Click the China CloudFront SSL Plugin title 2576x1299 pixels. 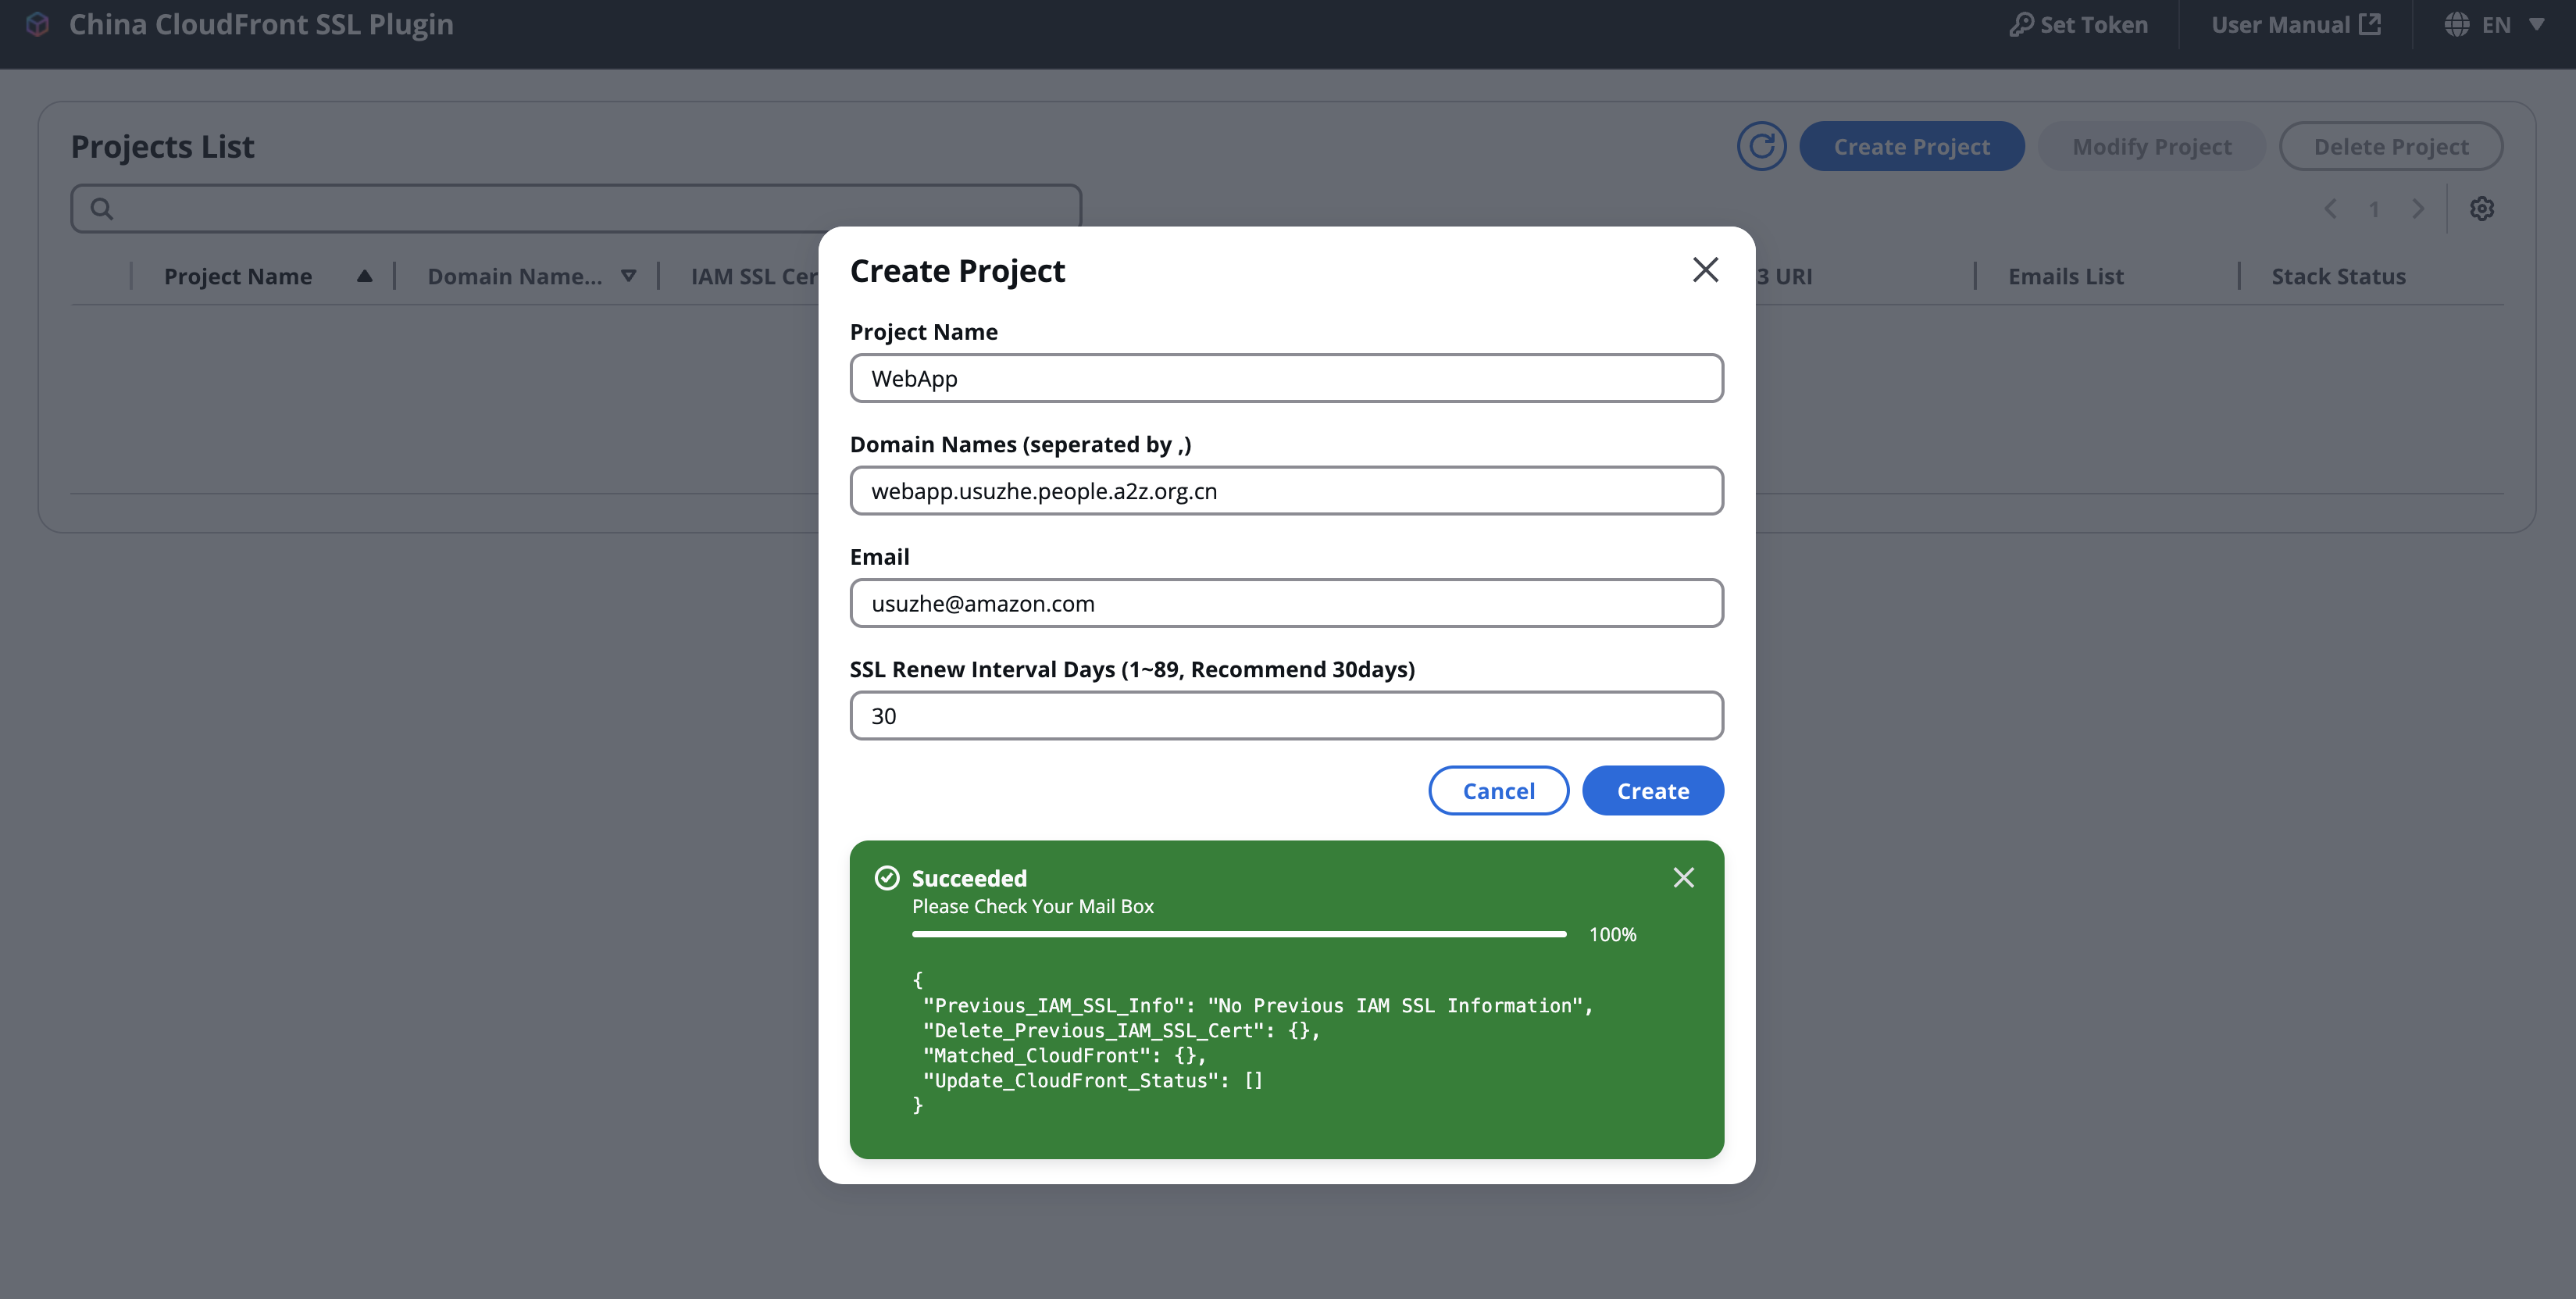point(261,24)
